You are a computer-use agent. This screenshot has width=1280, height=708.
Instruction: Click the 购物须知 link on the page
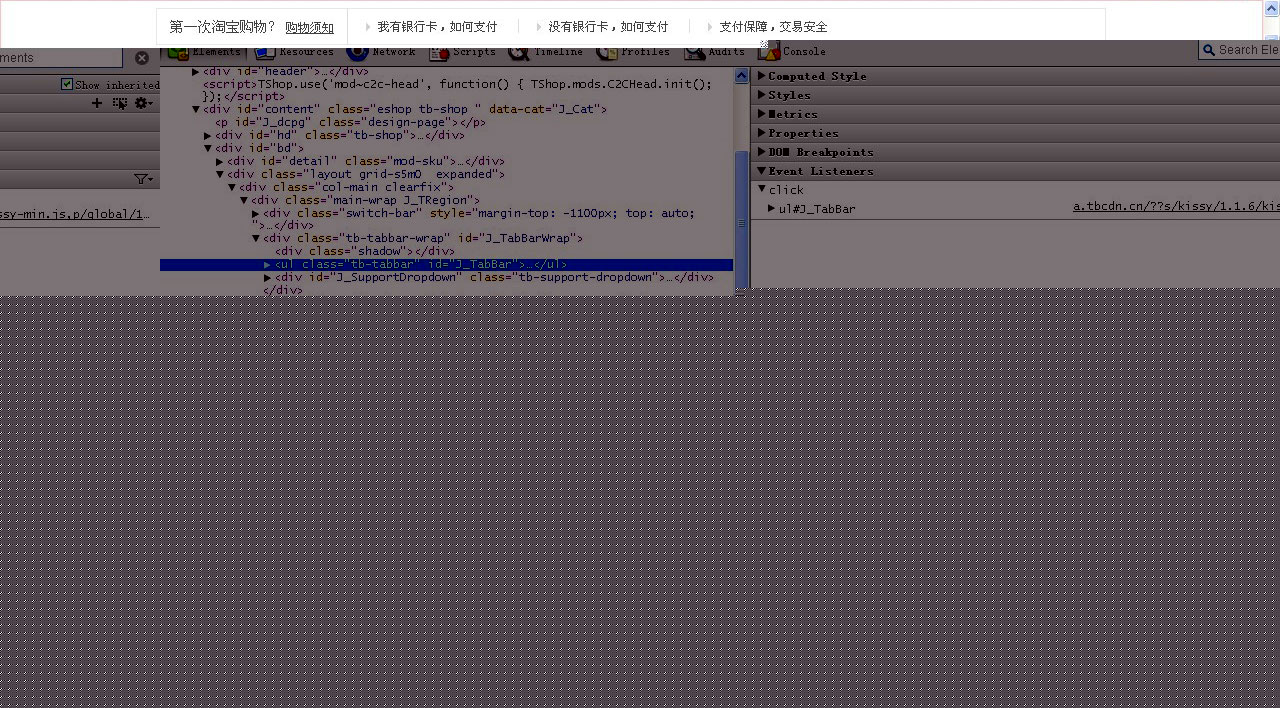tap(309, 27)
